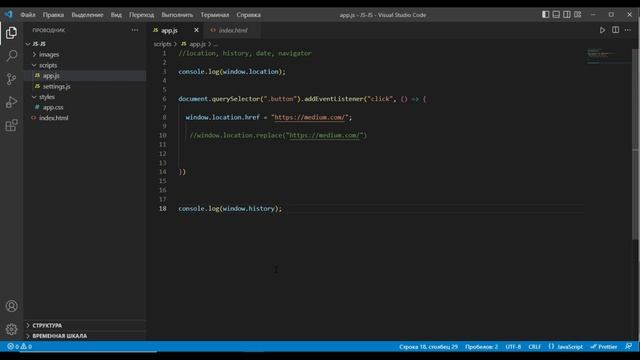This screenshot has width=640, height=360.
Task: Toggle bottom panel layout icon
Action: (556, 15)
